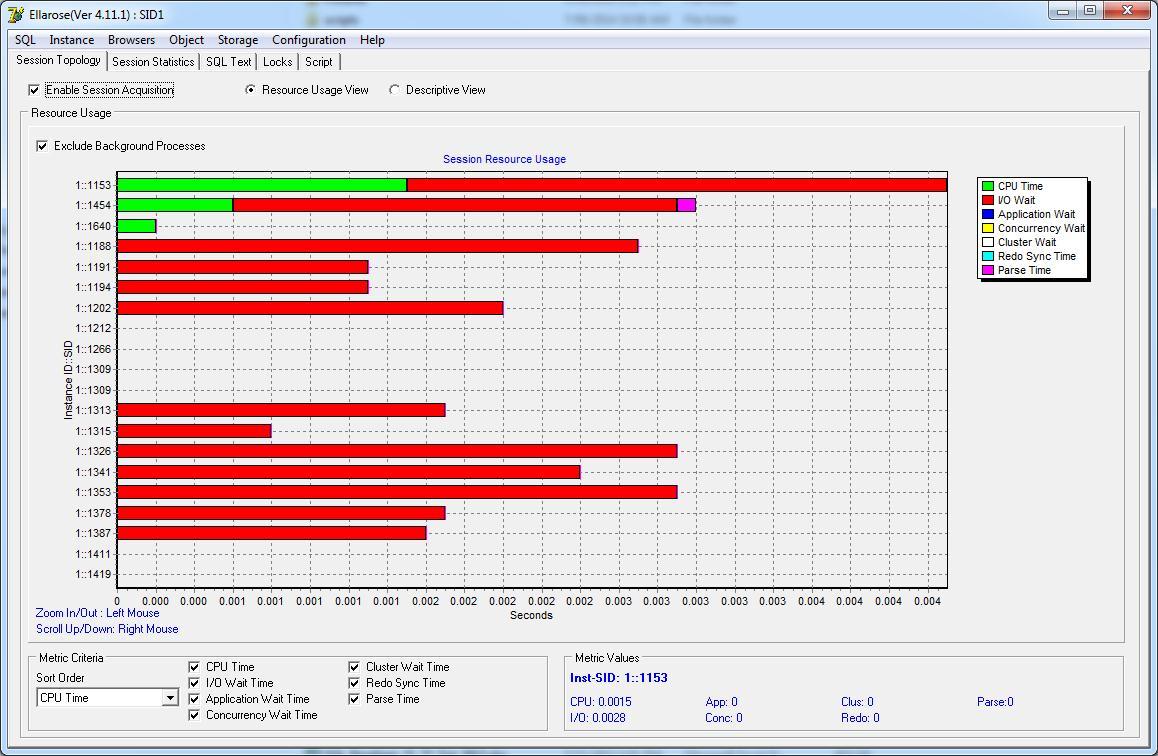This screenshot has width=1158, height=756.
Task: Uncheck Cluster Wait Time checkbox
Action: click(x=354, y=667)
